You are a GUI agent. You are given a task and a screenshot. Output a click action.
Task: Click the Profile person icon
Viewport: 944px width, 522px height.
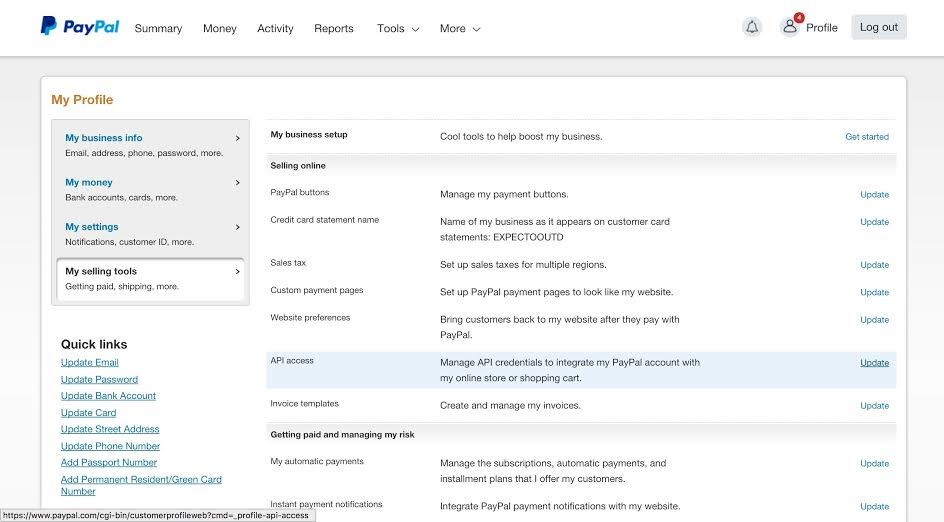[x=790, y=27]
